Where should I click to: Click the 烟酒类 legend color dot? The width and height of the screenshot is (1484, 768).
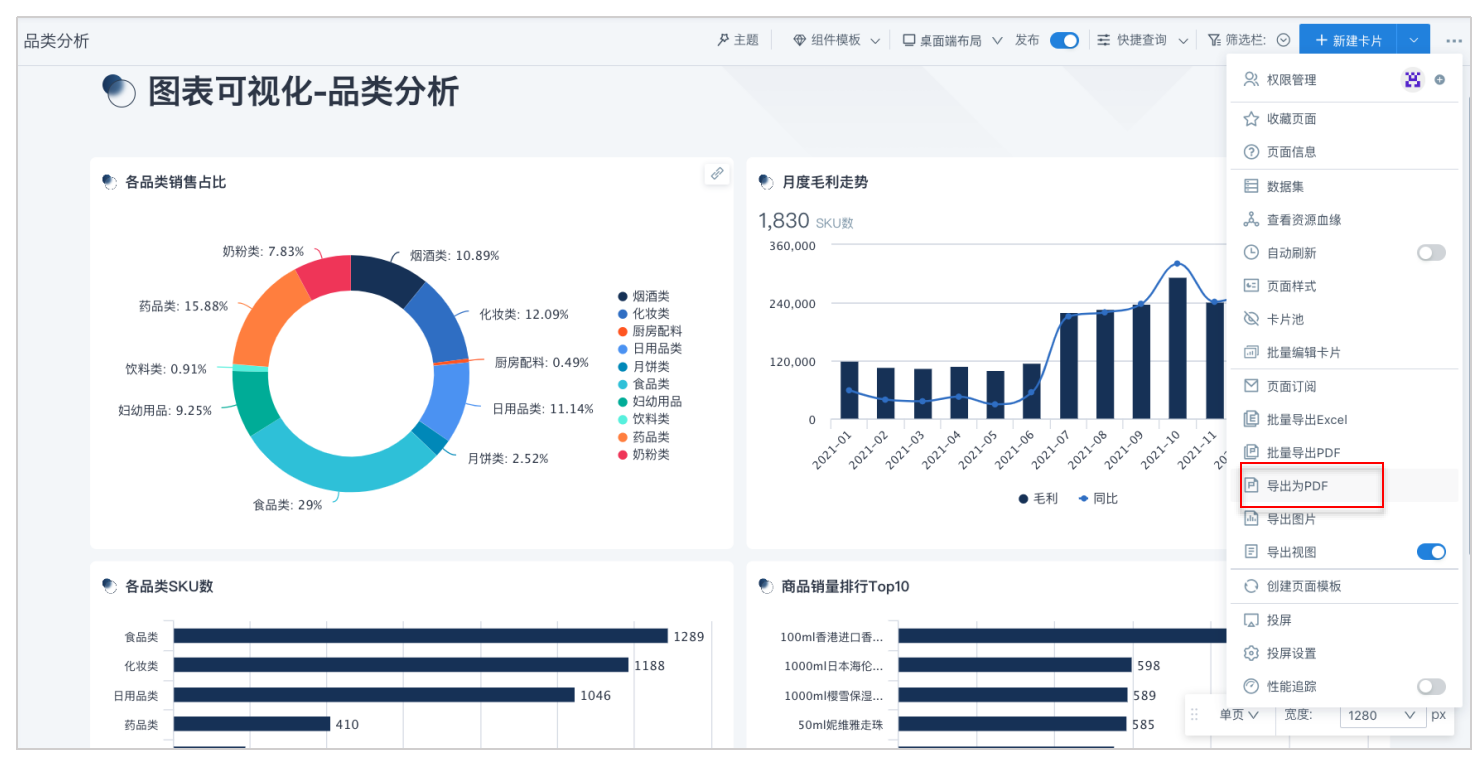pyautogui.click(x=622, y=297)
